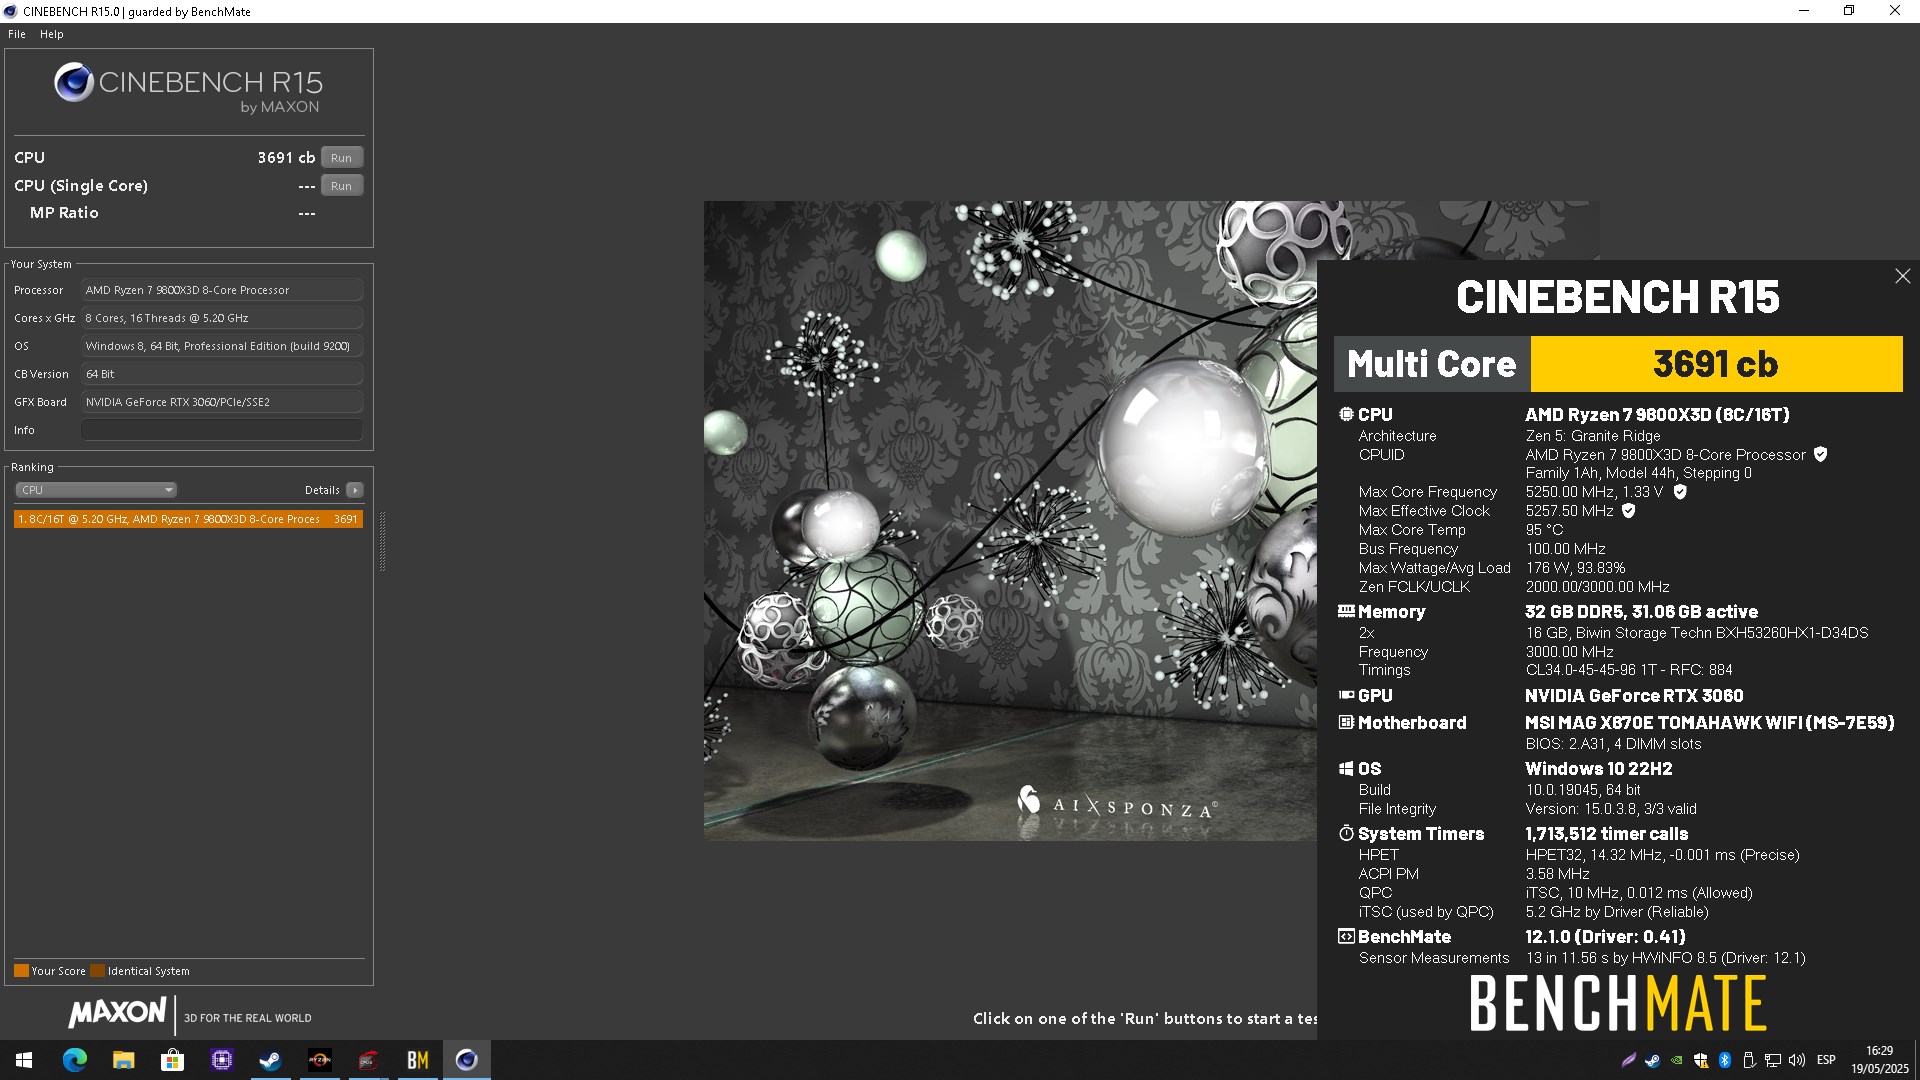
Task: Click the 'Identical System' legend swatch
Action: pos(97,971)
